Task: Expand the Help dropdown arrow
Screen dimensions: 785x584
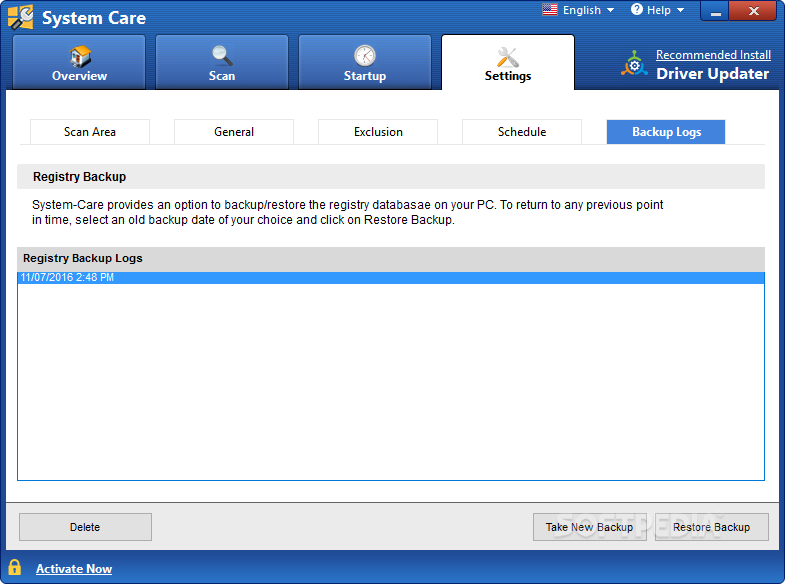Action: click(x=680, y=10)
